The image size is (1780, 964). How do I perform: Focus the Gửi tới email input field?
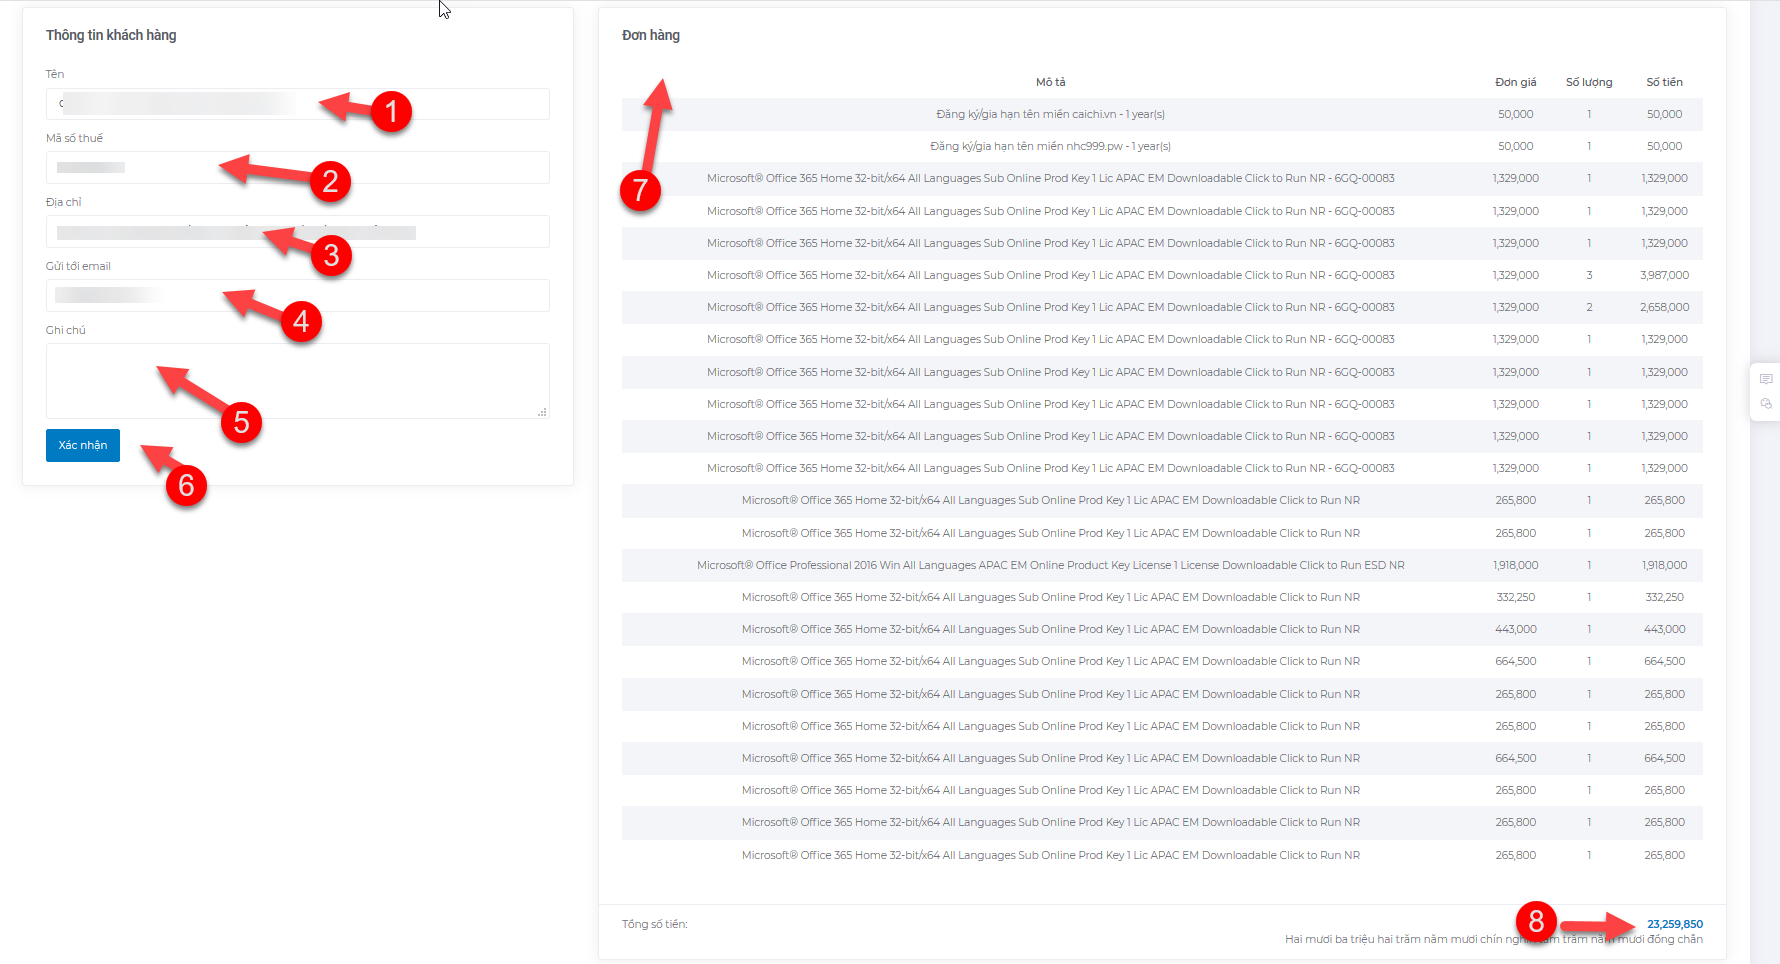coord(298,295)
